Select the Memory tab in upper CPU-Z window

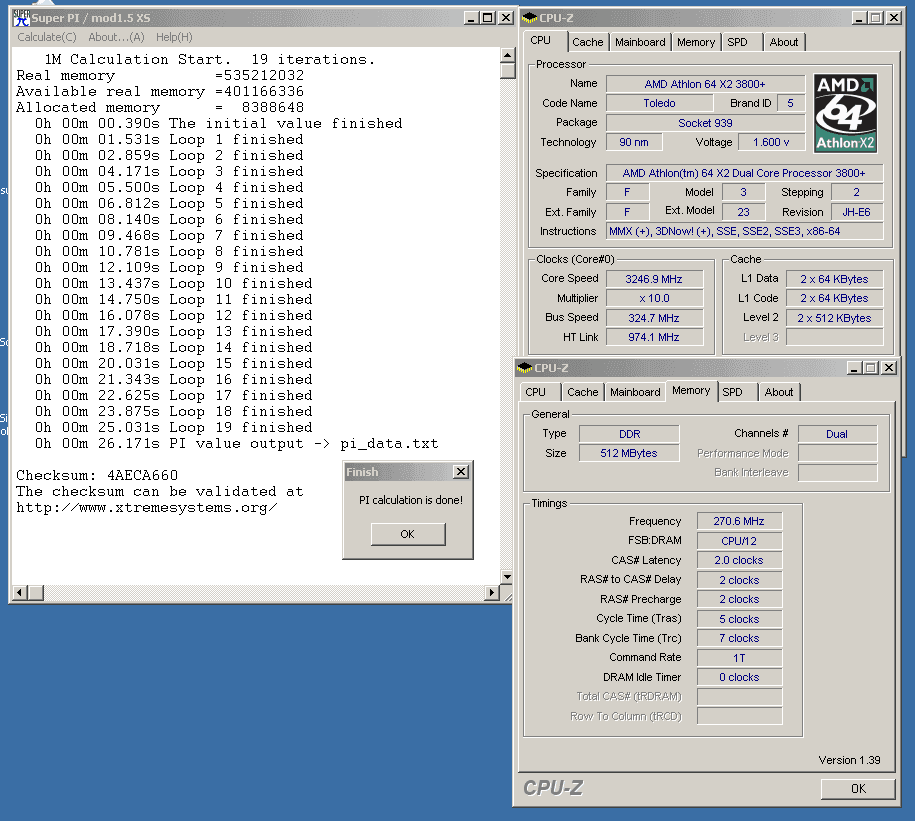coord(696,42)
